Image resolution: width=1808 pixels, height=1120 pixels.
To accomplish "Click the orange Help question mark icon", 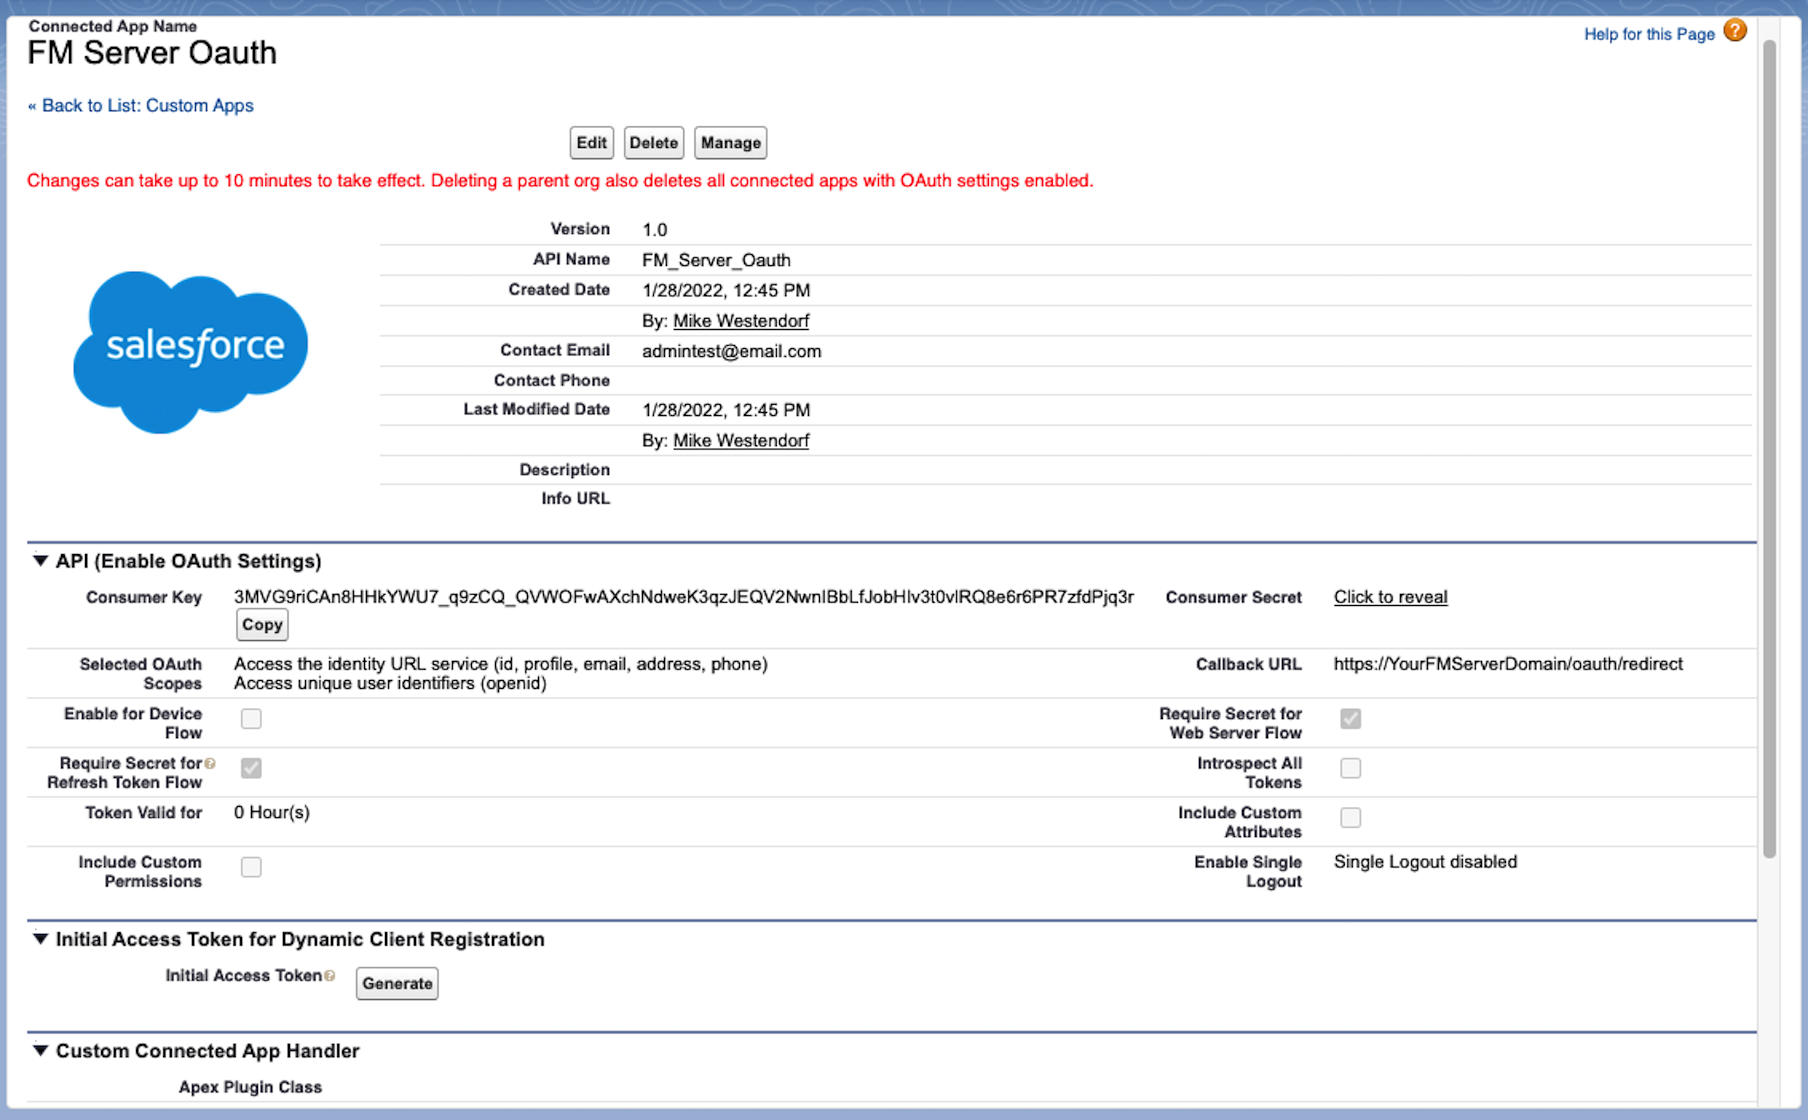I will [1735, 31].
